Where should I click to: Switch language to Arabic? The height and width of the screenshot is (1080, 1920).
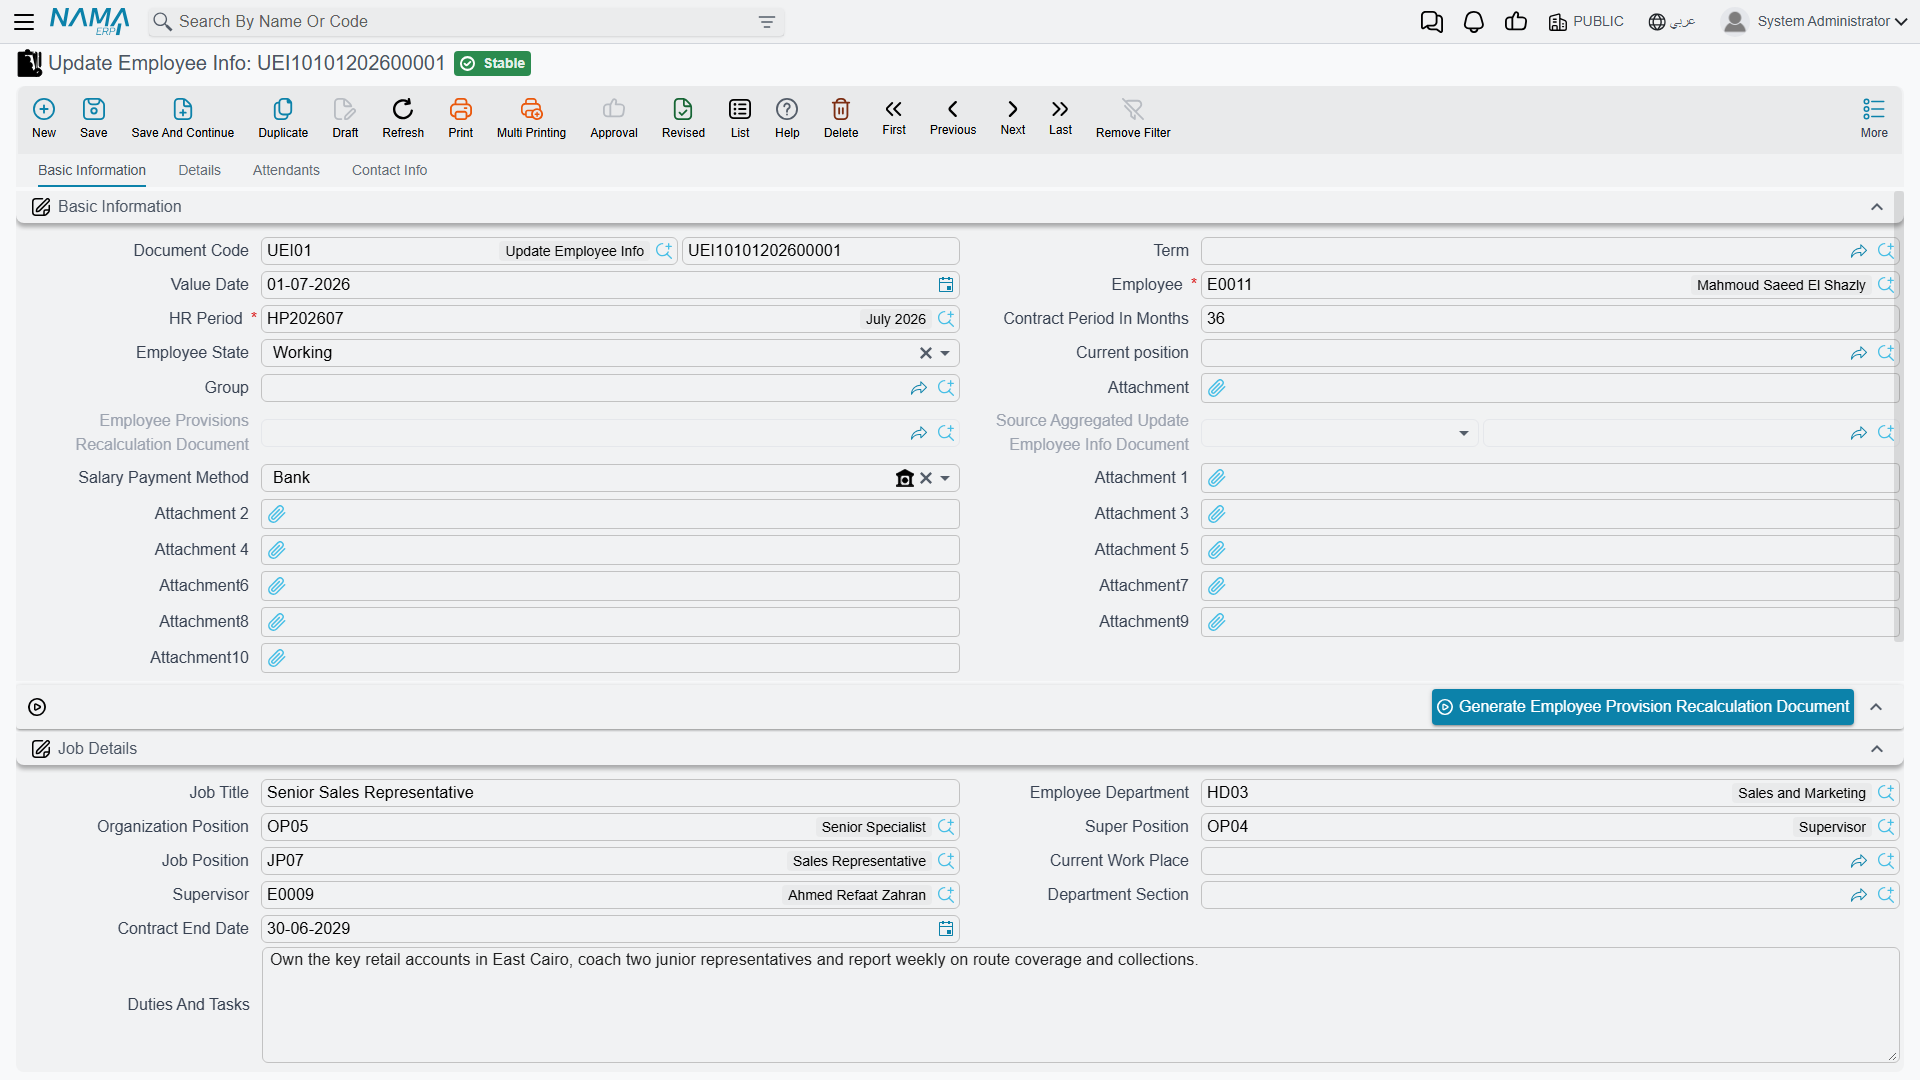click(x=1672, y=22)
